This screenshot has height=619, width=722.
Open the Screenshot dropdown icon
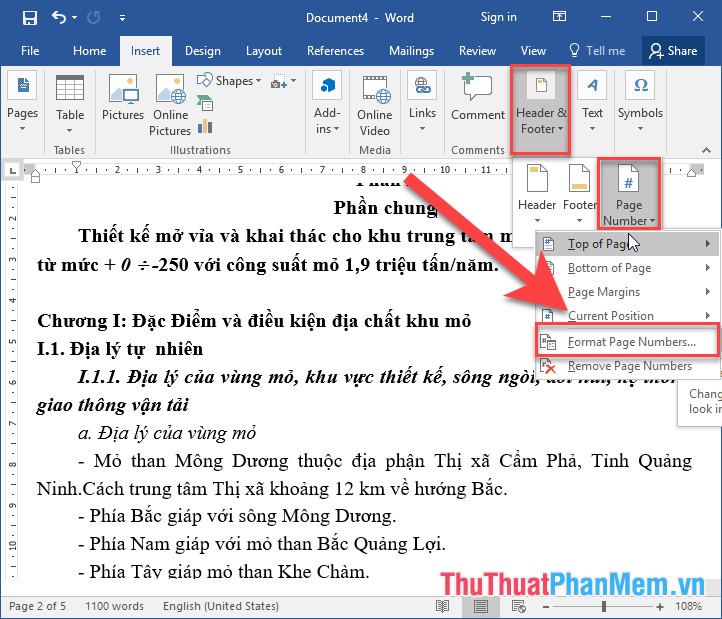(x=283, y=82)
